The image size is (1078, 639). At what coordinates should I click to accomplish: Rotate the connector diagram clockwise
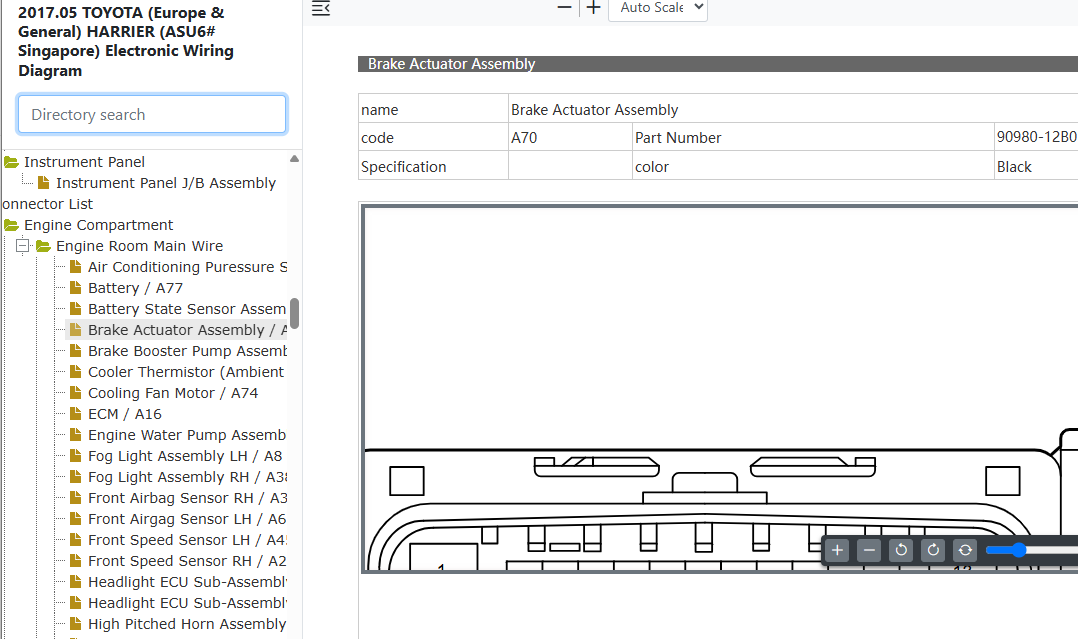point(933,550)
